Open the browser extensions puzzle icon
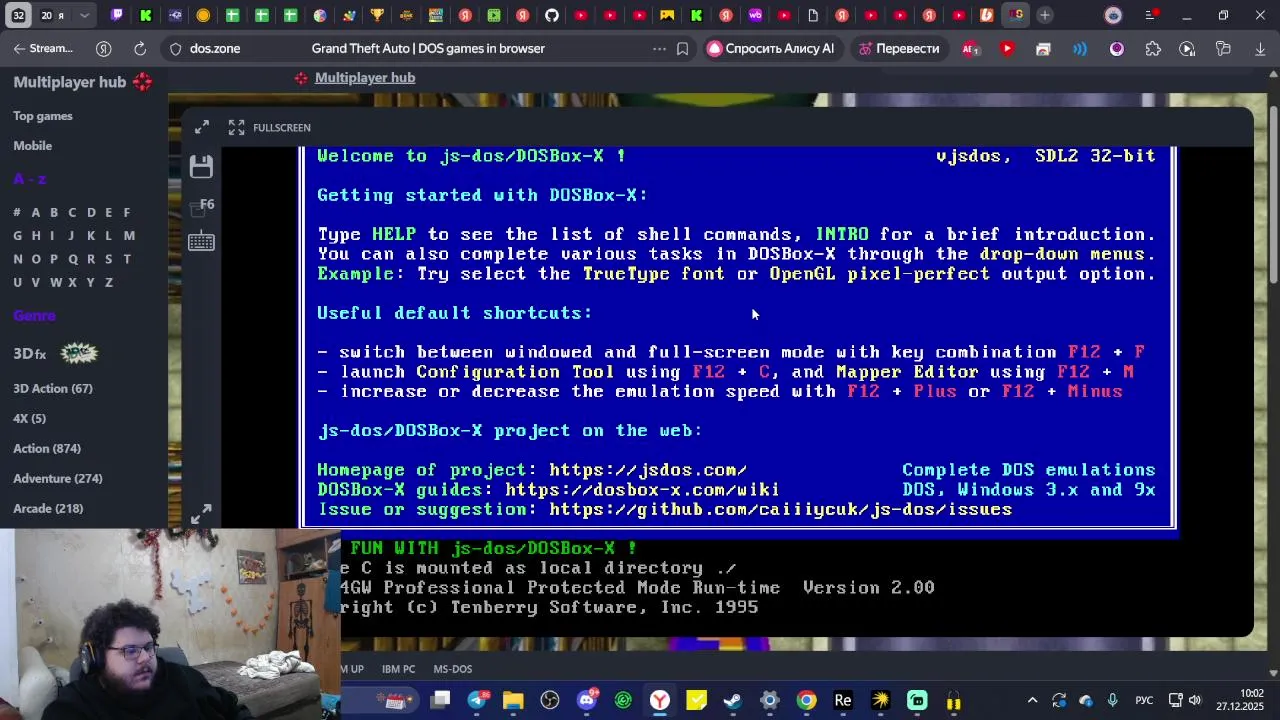 click(1153, 48)
